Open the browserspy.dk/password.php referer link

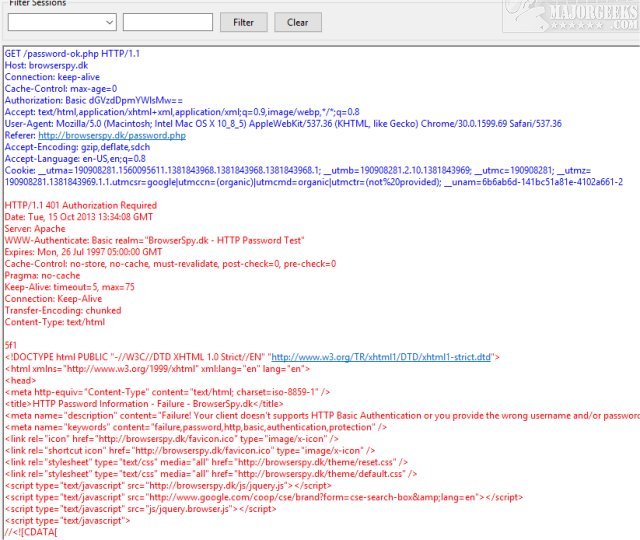point(112,136)
